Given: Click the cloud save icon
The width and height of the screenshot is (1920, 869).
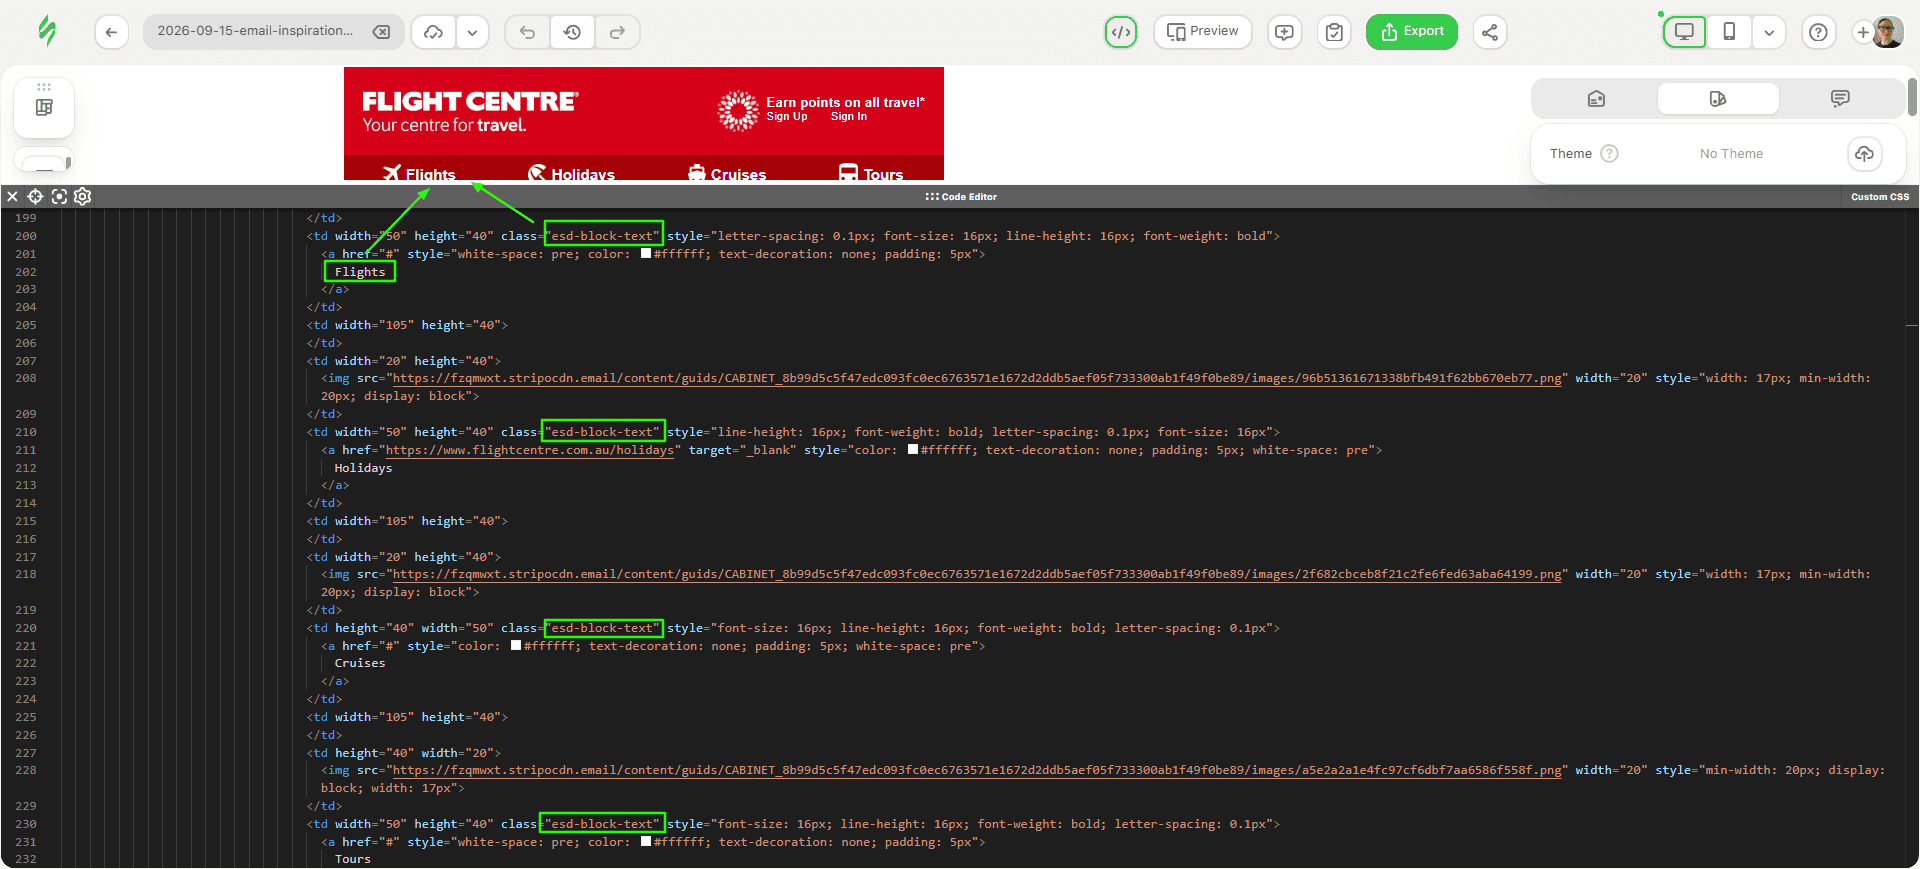Looking at the screenshot, I should [434, 32].
